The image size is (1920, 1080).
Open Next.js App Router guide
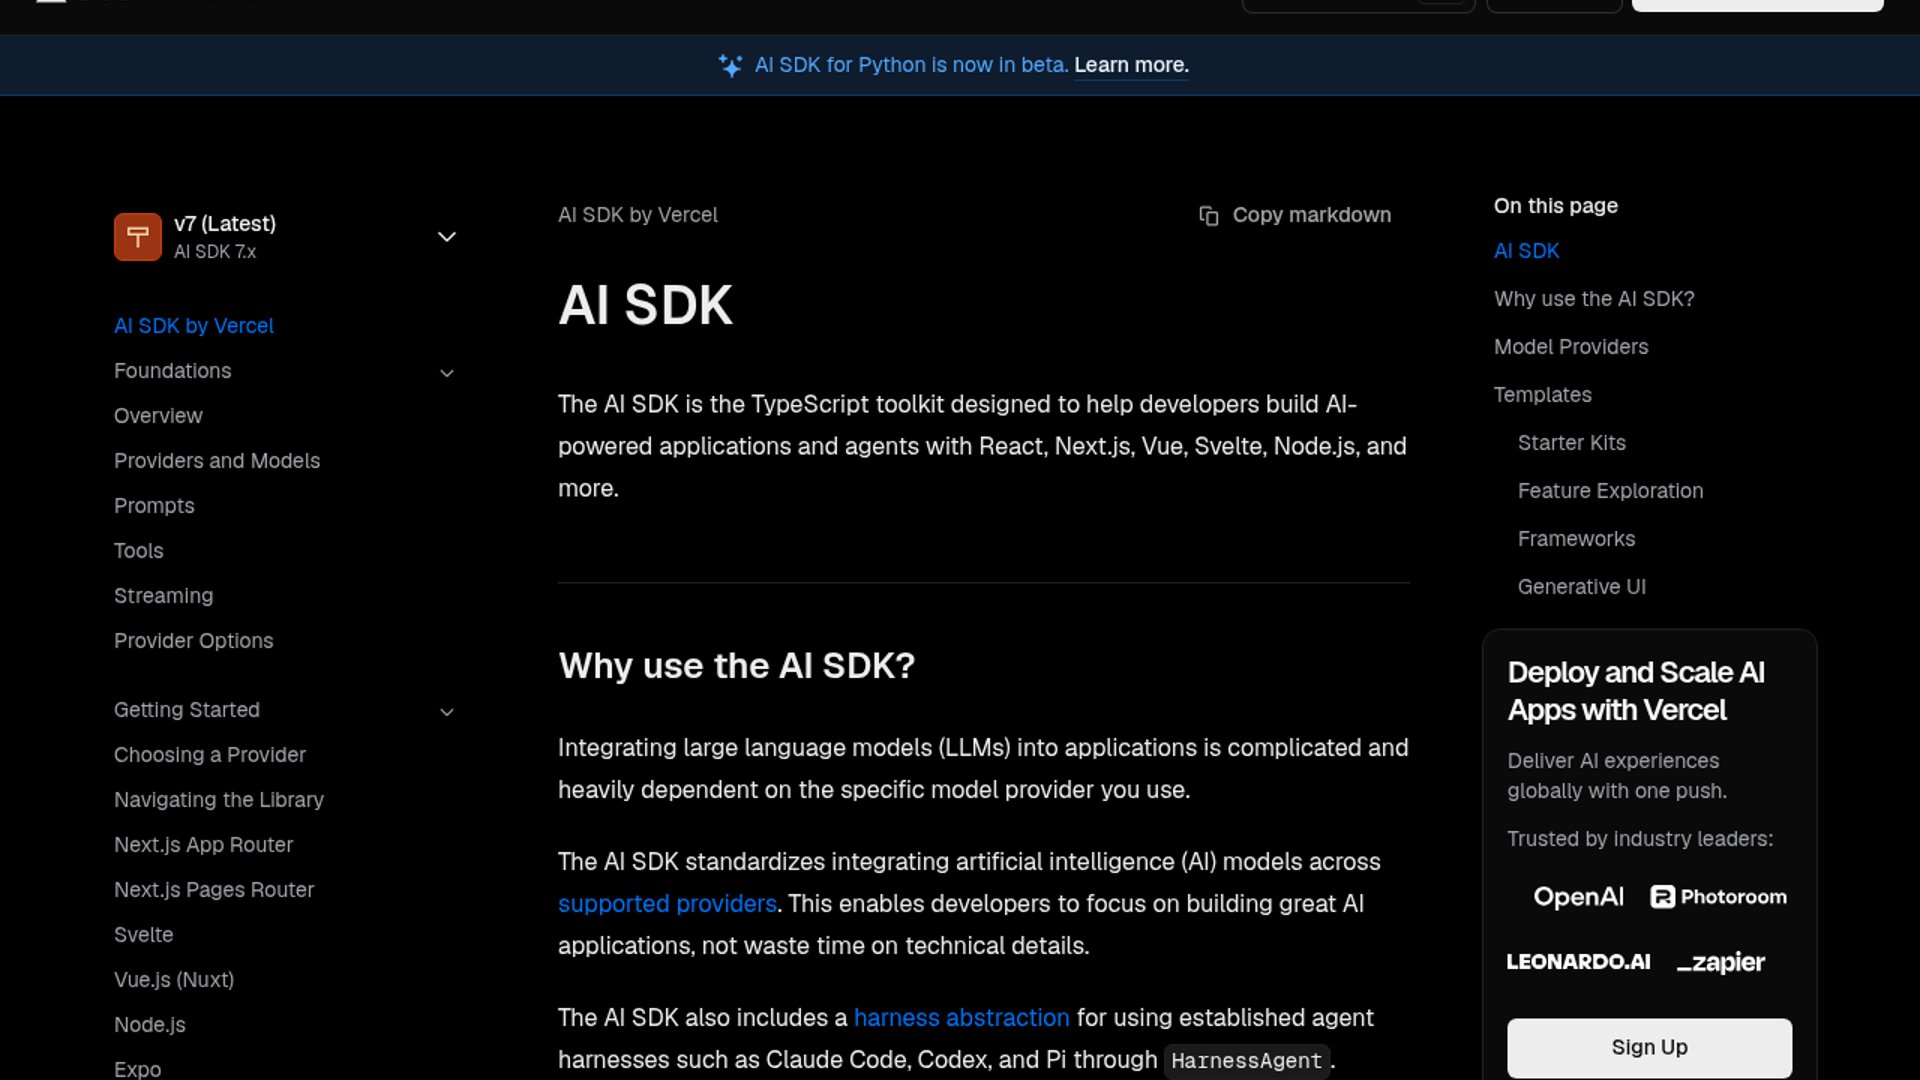203,845
